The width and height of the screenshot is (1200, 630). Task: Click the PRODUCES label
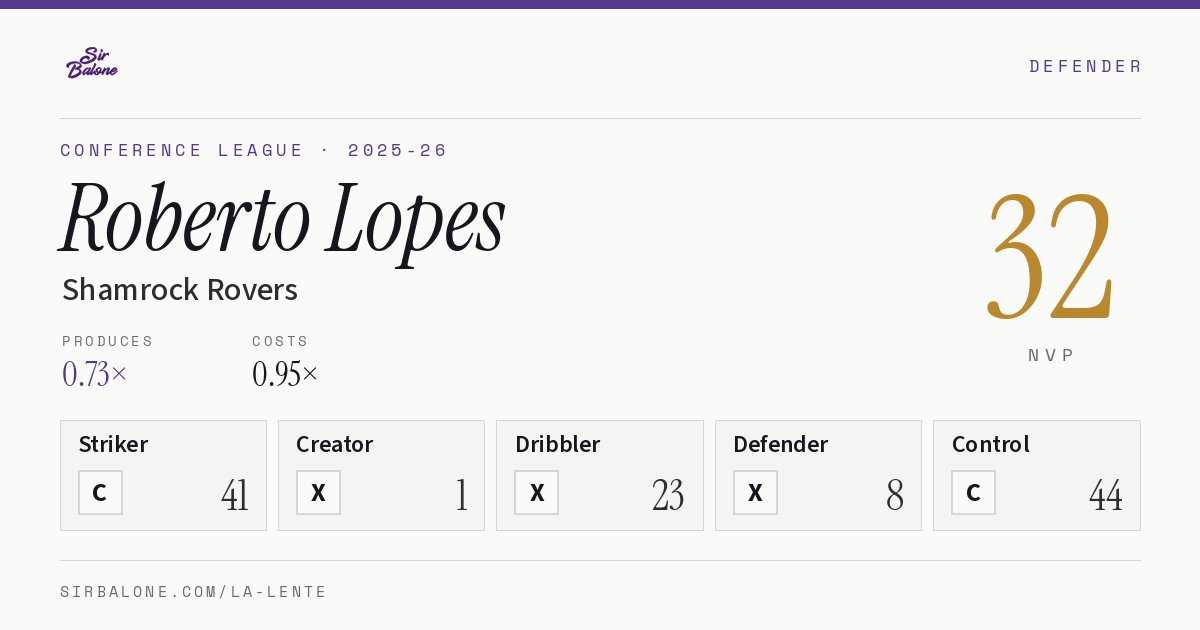tap(108, 341)
